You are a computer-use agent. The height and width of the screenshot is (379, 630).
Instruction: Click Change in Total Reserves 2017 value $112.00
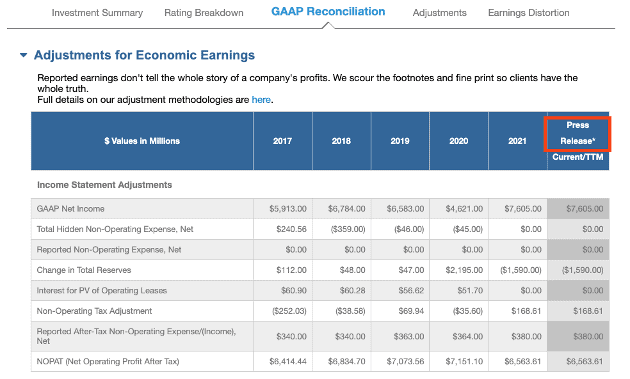coord(291,270)
